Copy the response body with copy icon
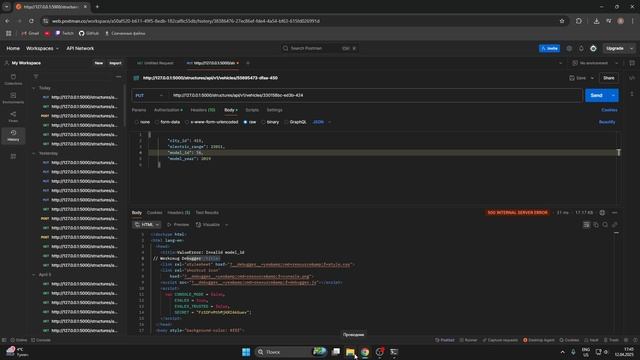 596,224
